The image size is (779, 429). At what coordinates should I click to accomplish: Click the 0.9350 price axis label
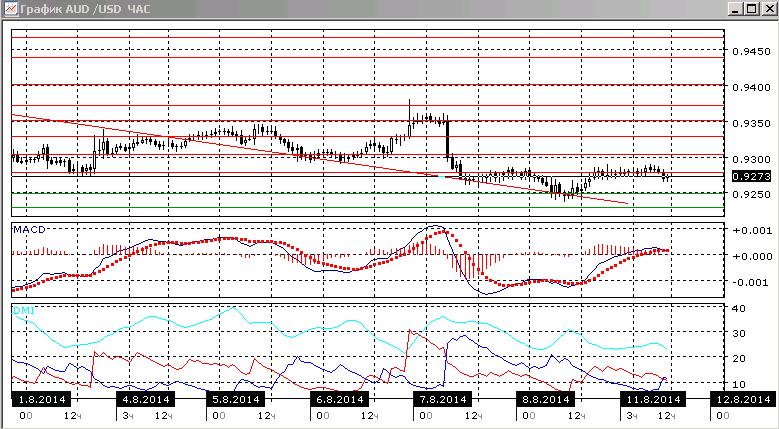tap(751, 123)
